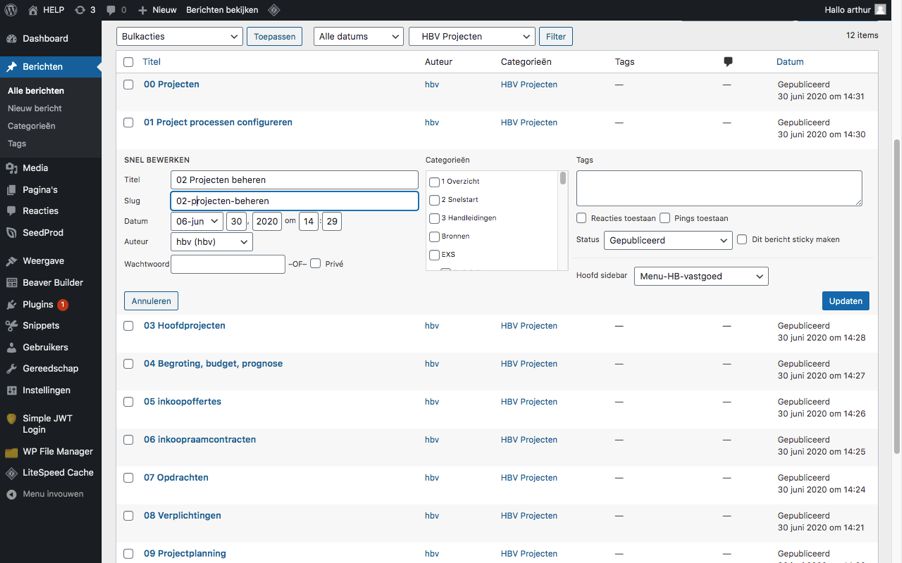The image size is (902, 563).
Task: Open updates icon in admin bar
Action: (x=79, y=10)
